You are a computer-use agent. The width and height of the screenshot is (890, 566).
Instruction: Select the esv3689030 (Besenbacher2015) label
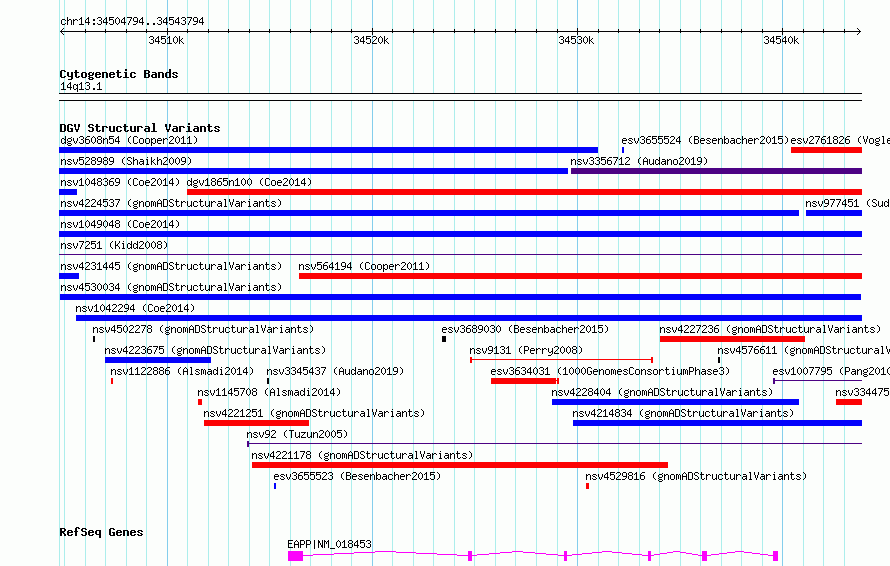pos(525,329)
